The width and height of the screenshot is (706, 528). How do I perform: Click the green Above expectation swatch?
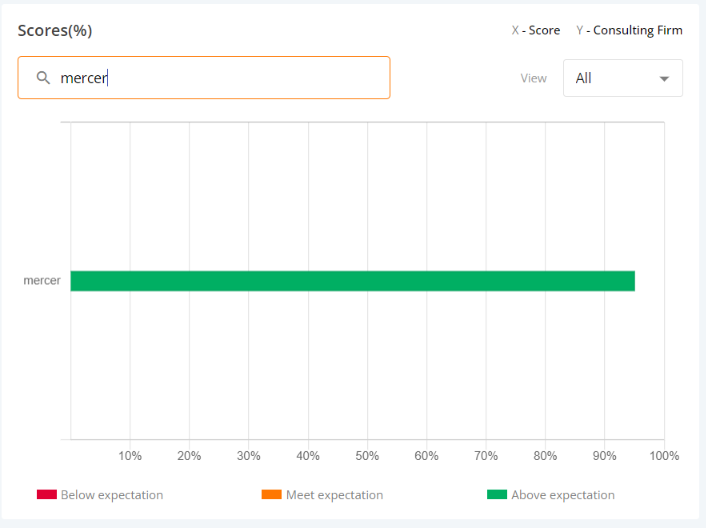(497, 495)
